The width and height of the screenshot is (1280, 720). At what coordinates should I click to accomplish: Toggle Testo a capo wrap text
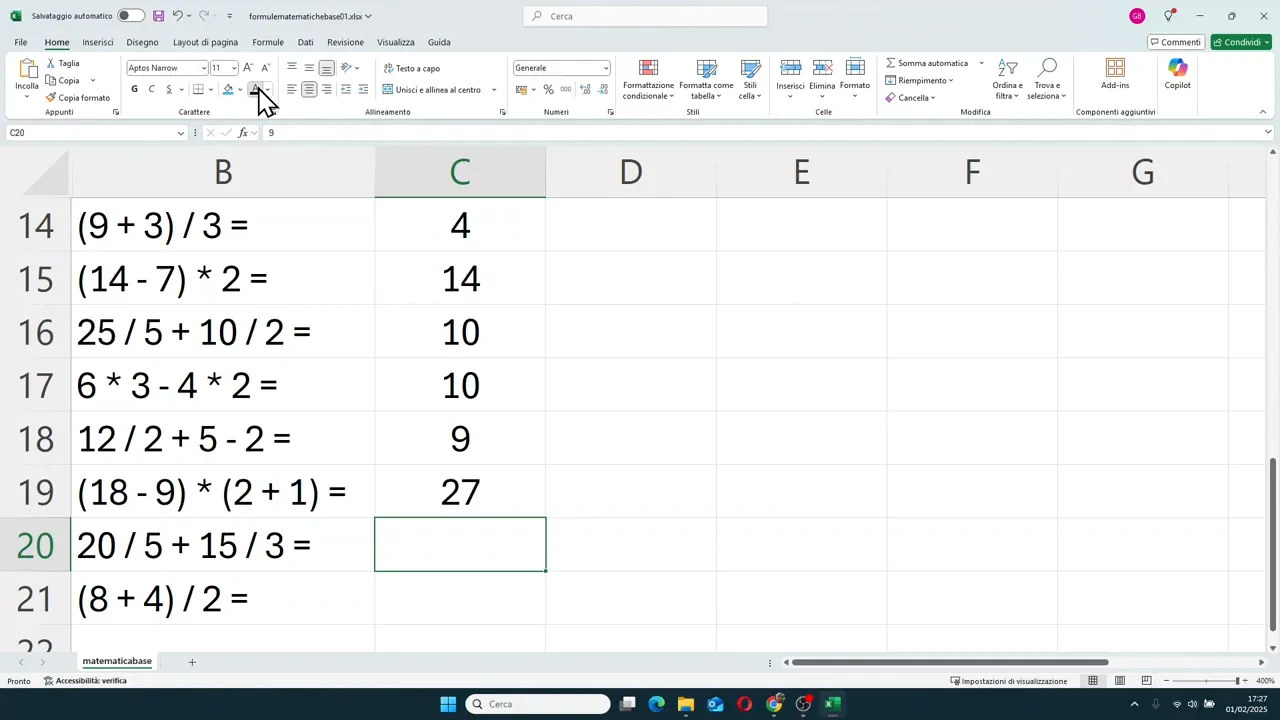point(412,68)
